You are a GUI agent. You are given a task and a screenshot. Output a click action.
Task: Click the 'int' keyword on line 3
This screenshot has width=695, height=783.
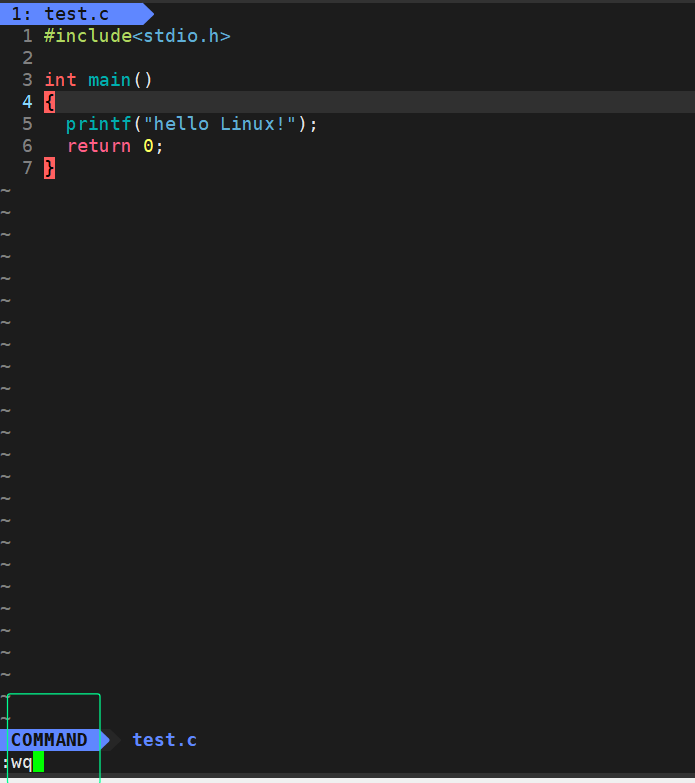tap(60, 80)
